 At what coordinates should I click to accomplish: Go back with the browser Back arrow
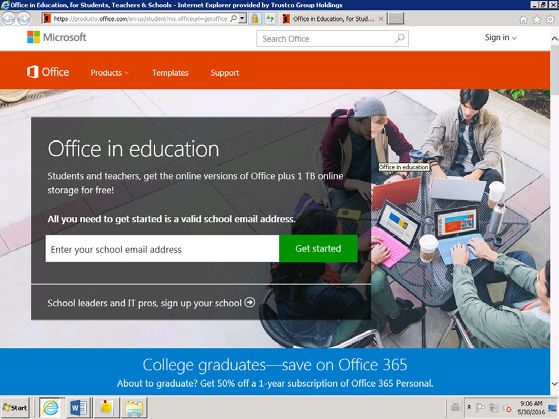pyautogui.click(x=8, y=19)
